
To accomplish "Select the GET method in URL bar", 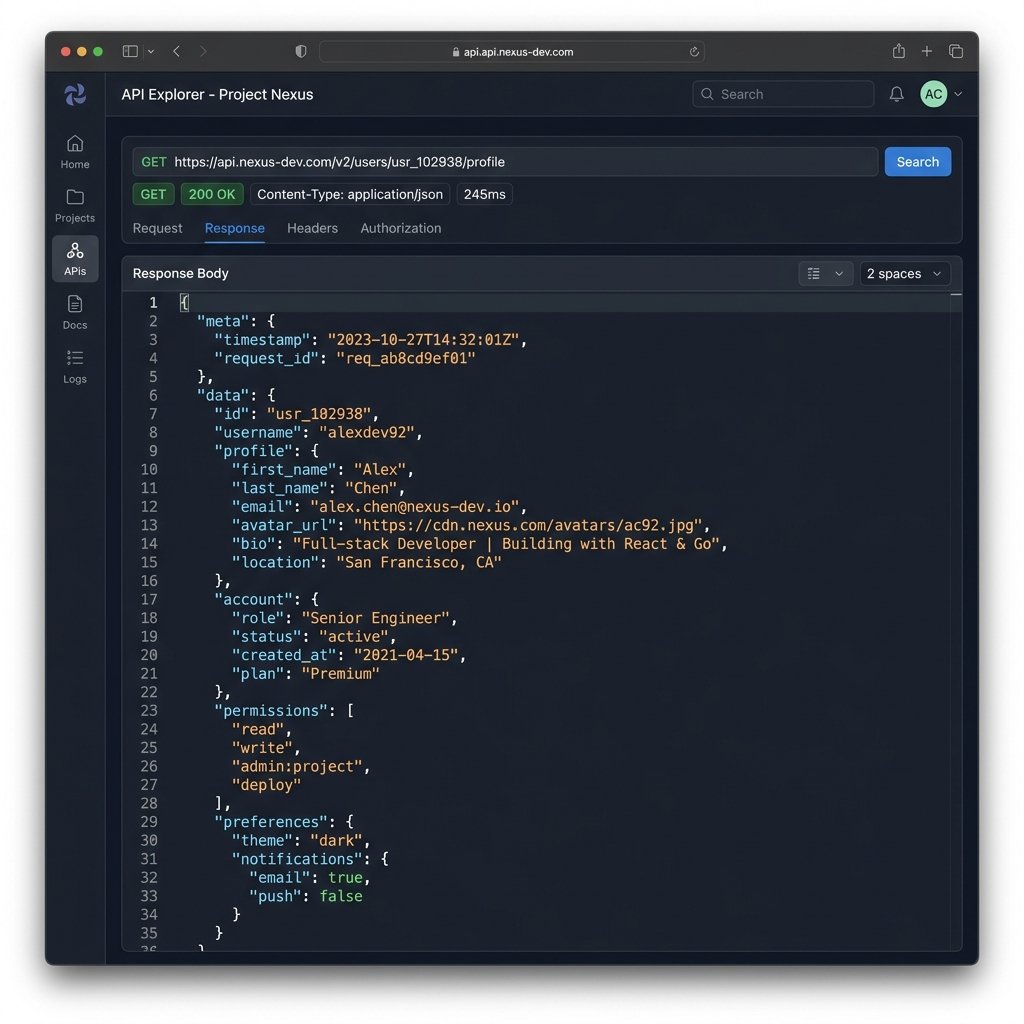I will pos(153,162).
